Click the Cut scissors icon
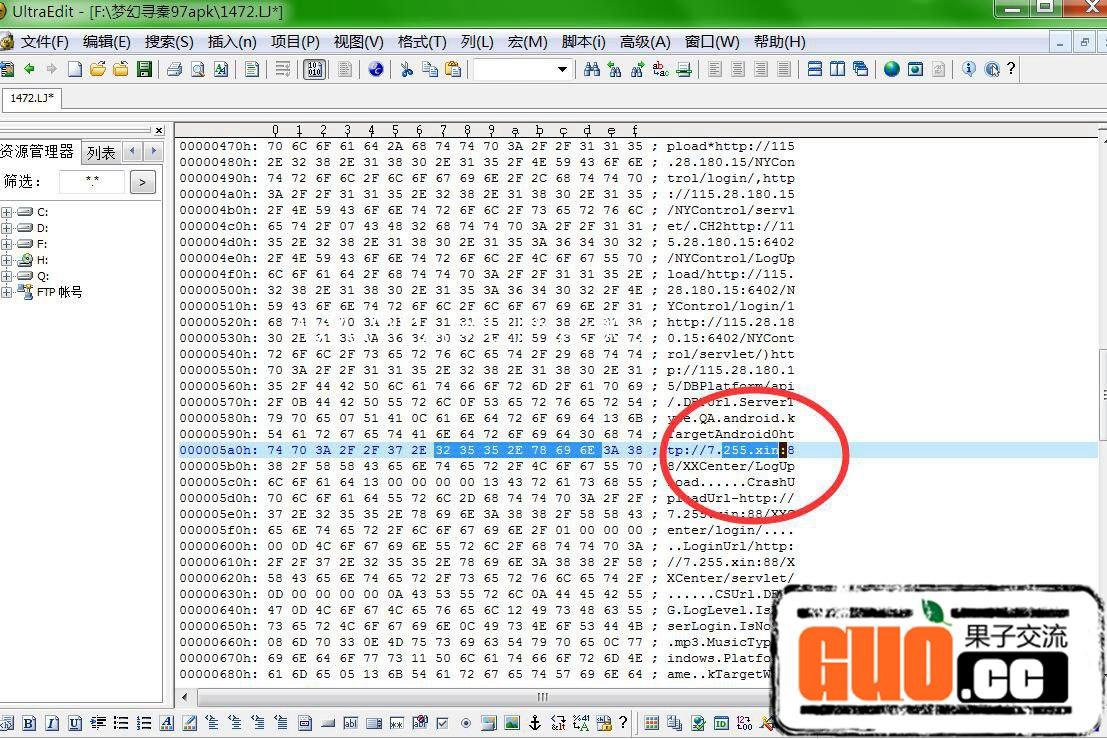 coord(406,69)
